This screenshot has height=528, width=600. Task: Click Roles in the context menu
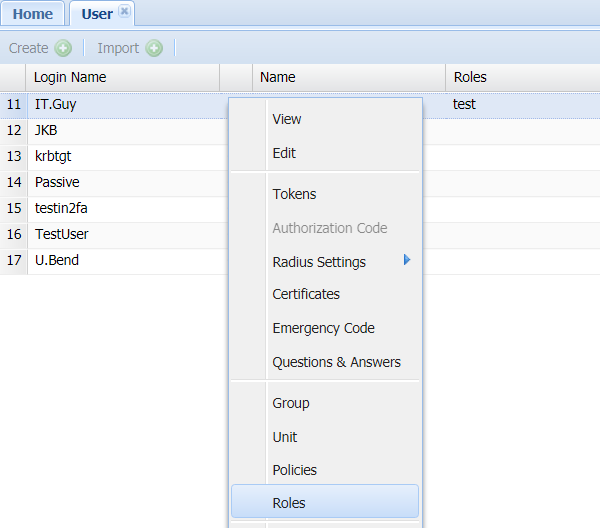289,503
